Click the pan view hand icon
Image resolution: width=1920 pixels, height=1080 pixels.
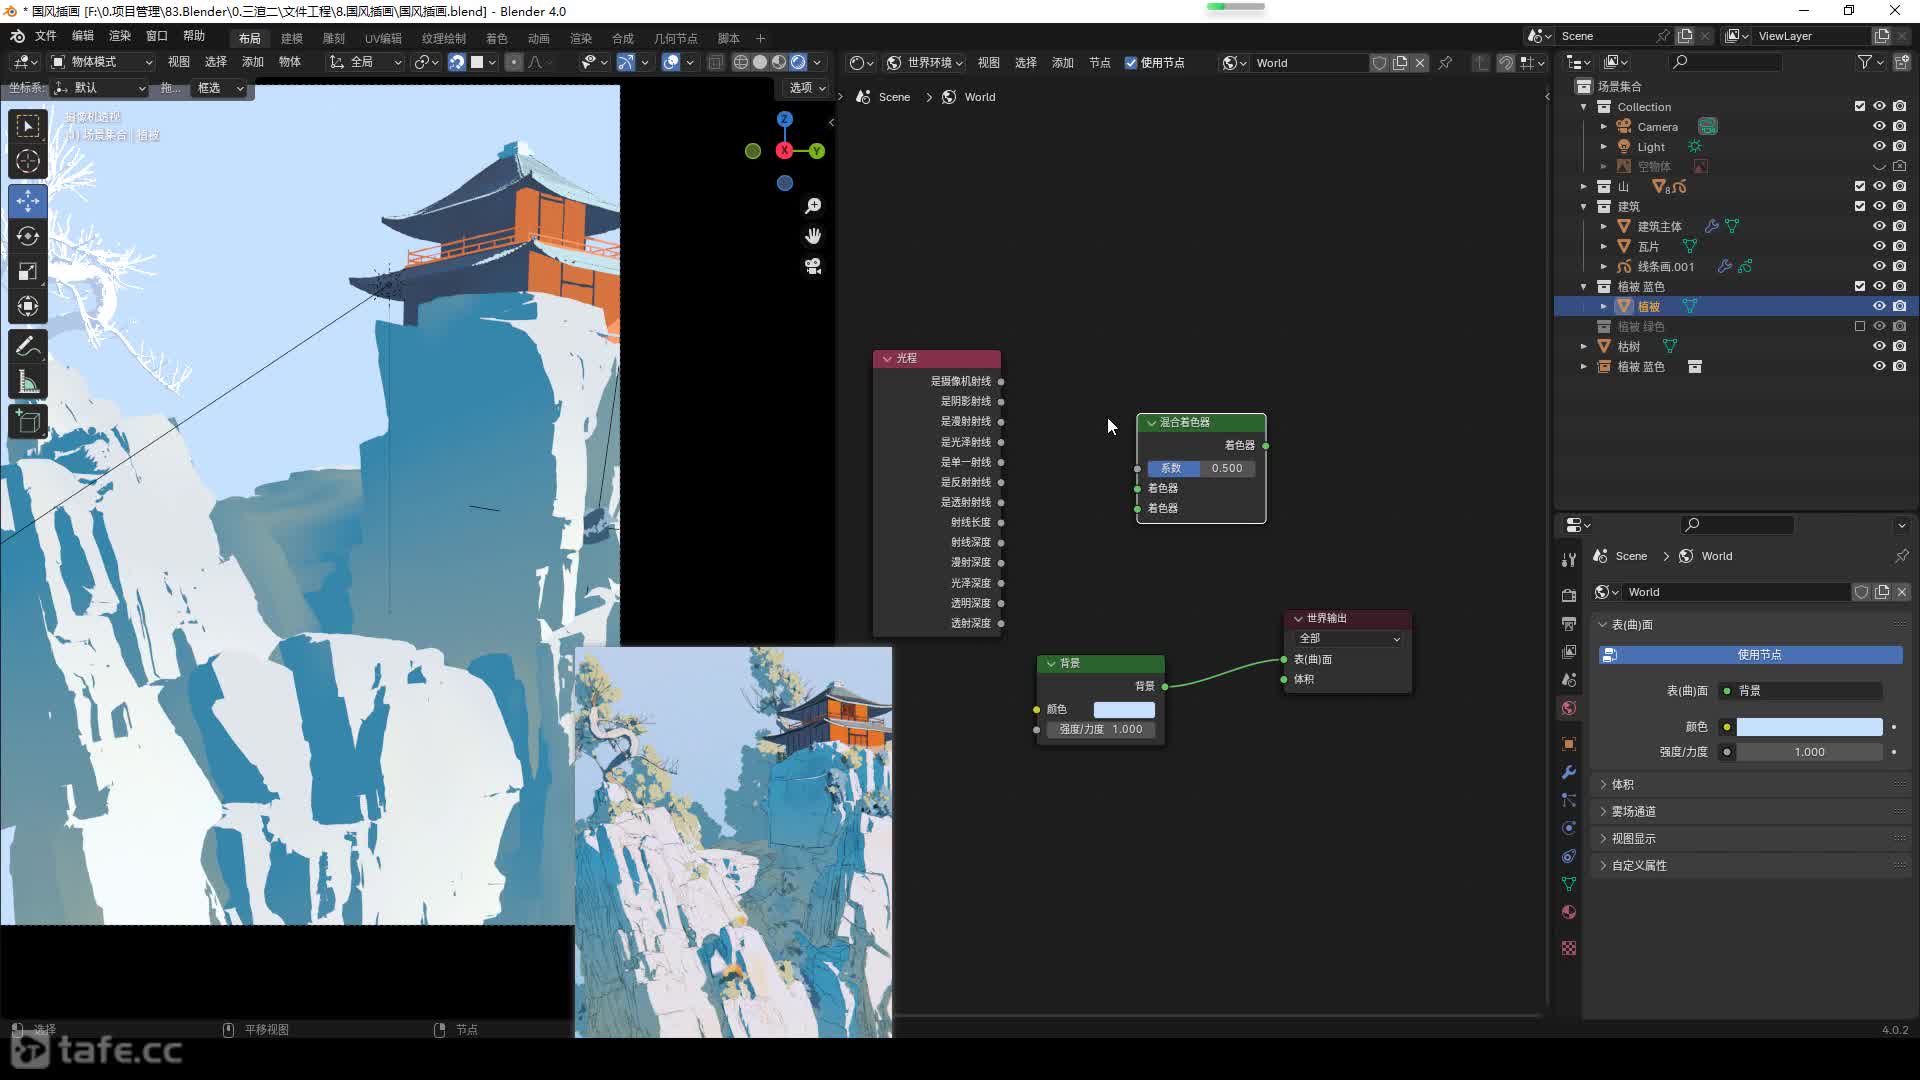pyautogui.click(x=813, y=236)
